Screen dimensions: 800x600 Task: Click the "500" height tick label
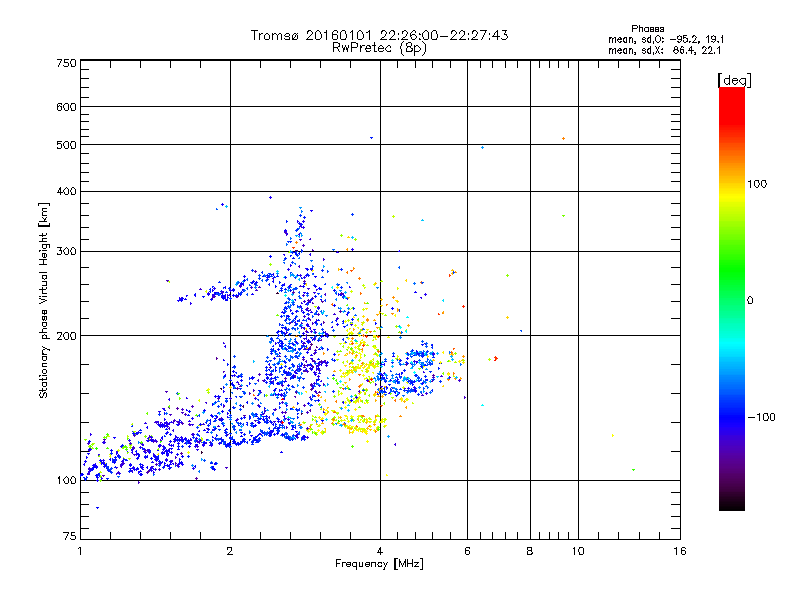click(67, 145)
